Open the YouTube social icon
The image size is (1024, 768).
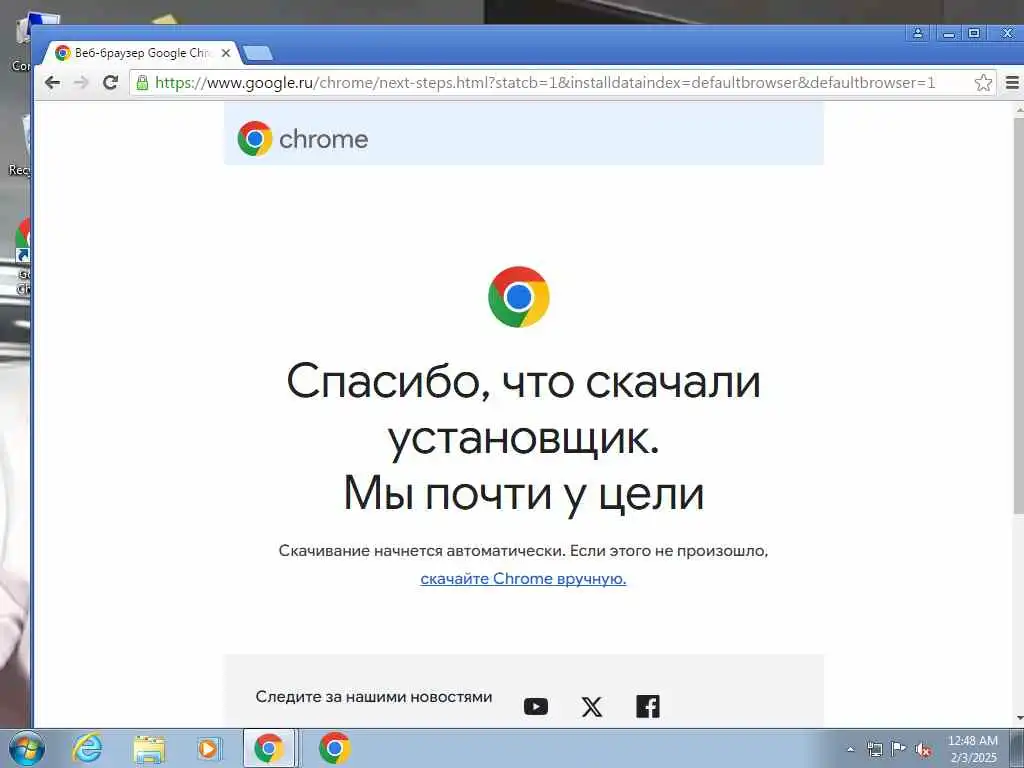pos(536,707)
